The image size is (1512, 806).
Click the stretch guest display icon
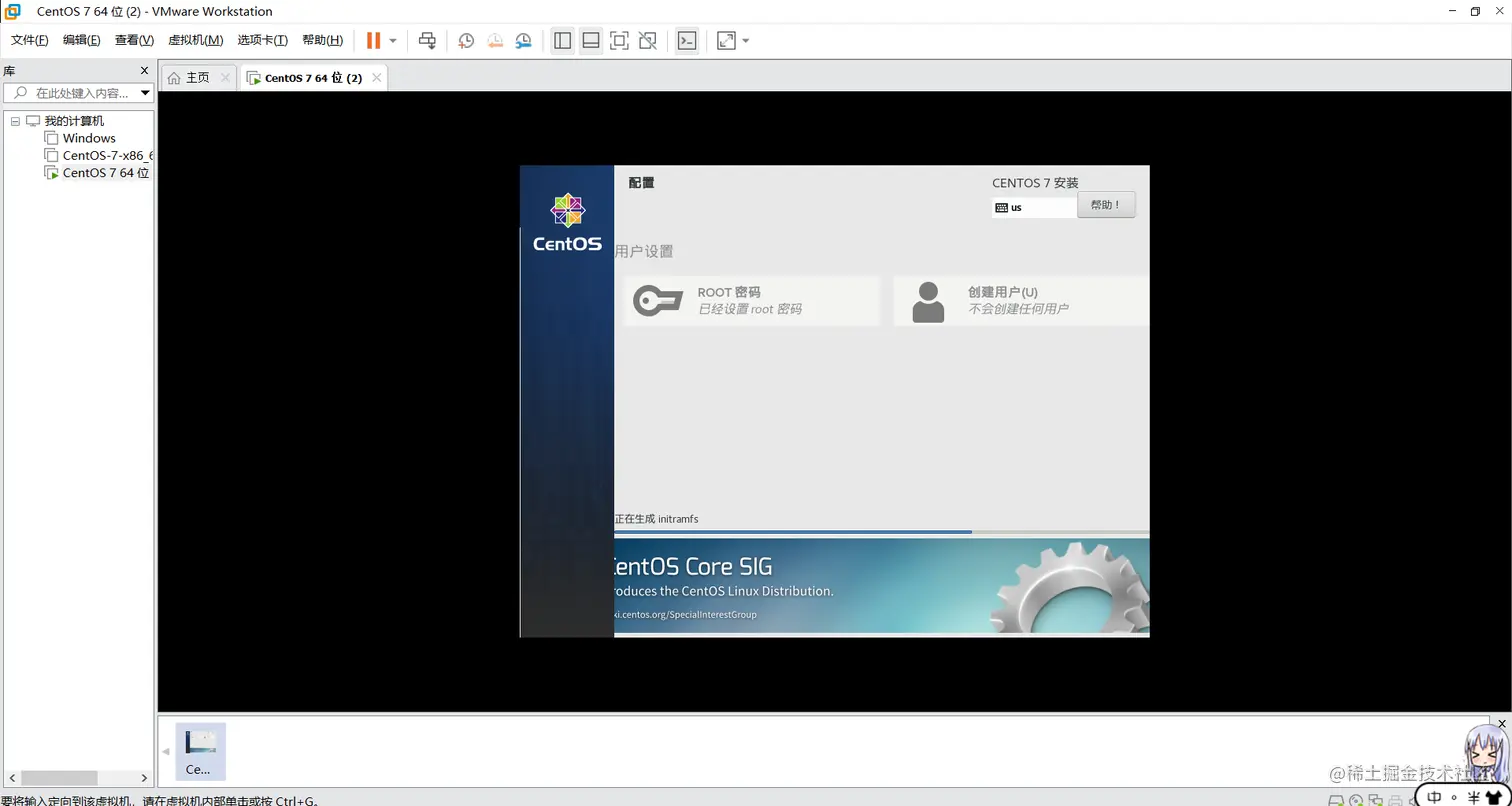coord(727,40)
